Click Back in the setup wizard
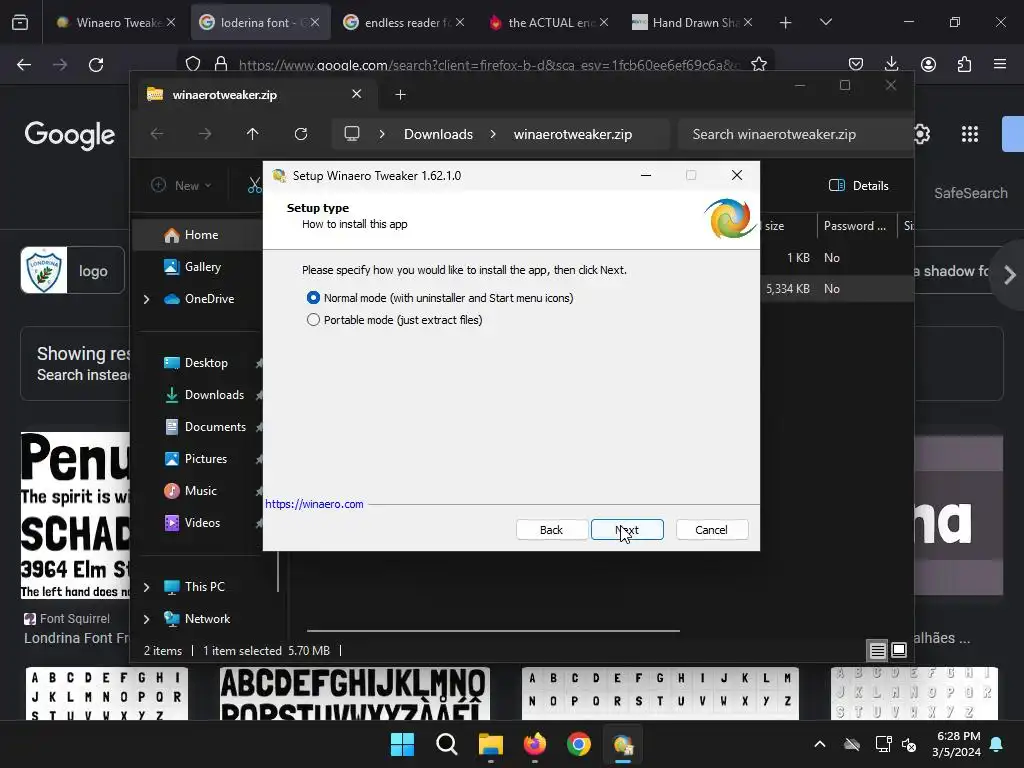 pos(551,530)
